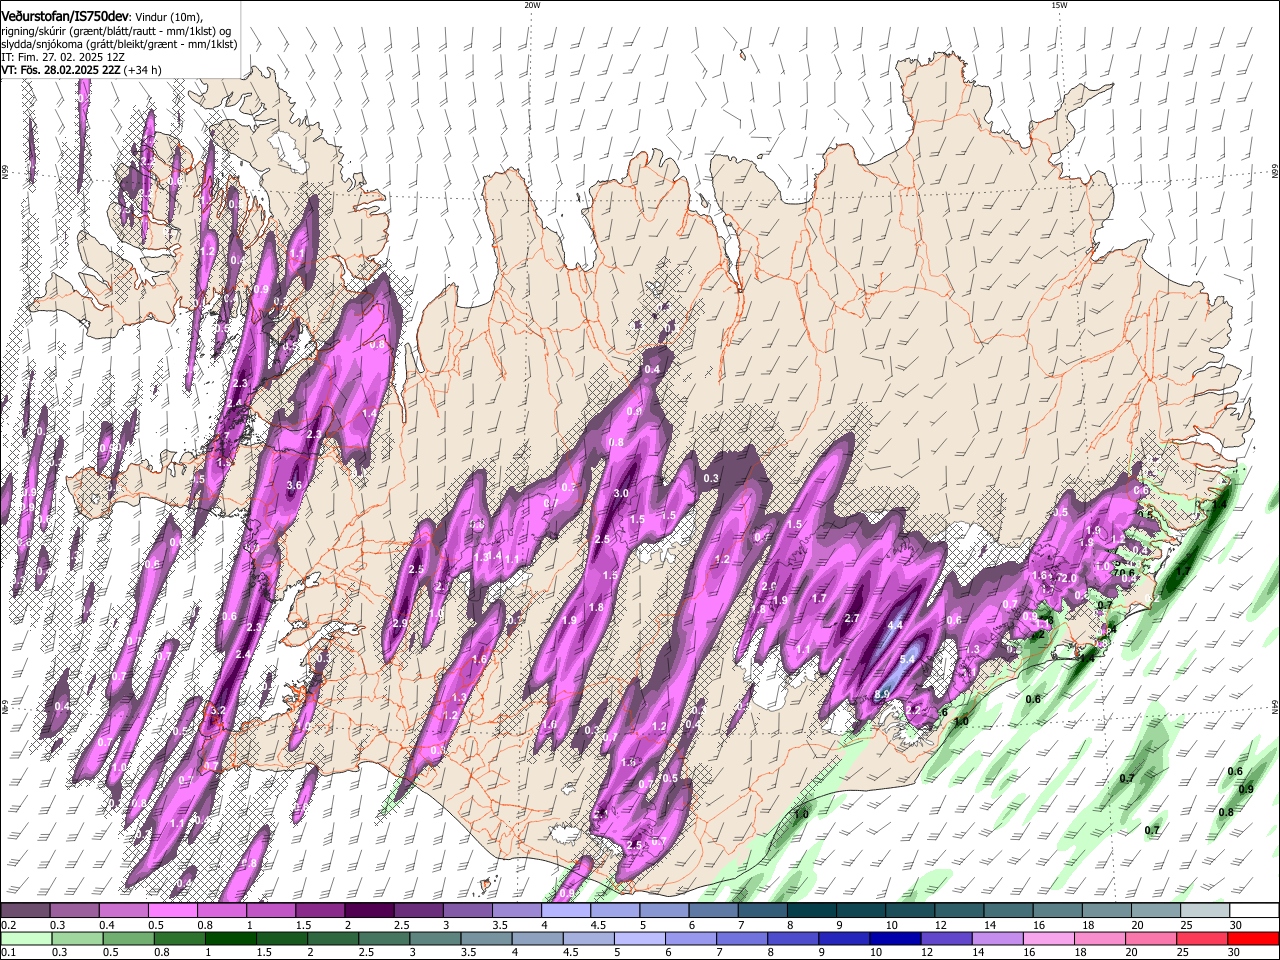Screen dimensions: 1280x960
Task: Click the bright red 30 rain legend swatch
Action: [1253, 939]
